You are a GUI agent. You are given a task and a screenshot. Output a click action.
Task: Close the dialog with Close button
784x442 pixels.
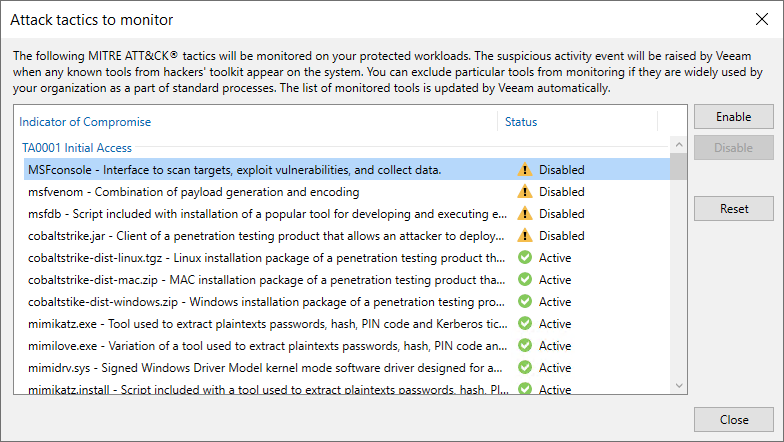(x=733, y=419)
